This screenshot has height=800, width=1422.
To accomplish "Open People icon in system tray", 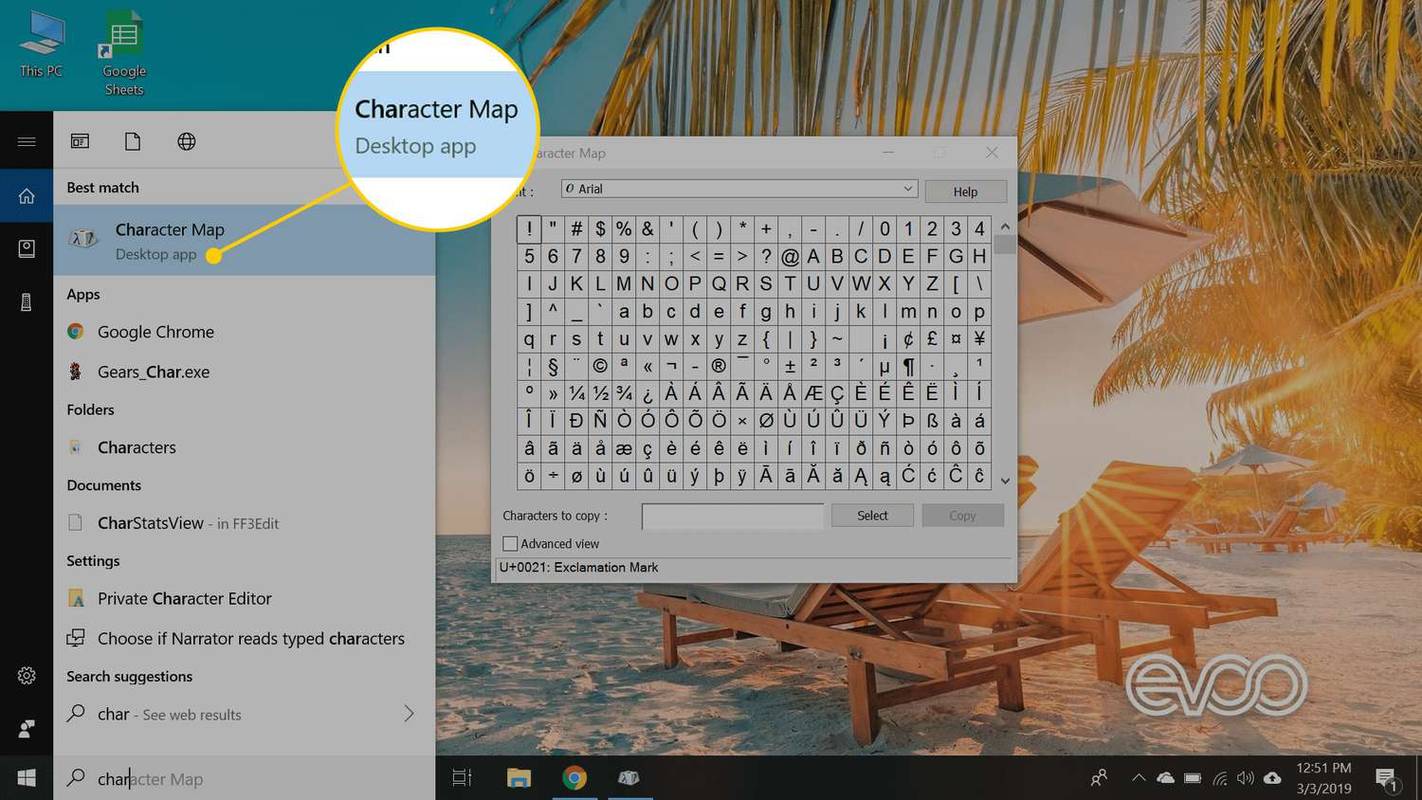I will click(1100, 778).
